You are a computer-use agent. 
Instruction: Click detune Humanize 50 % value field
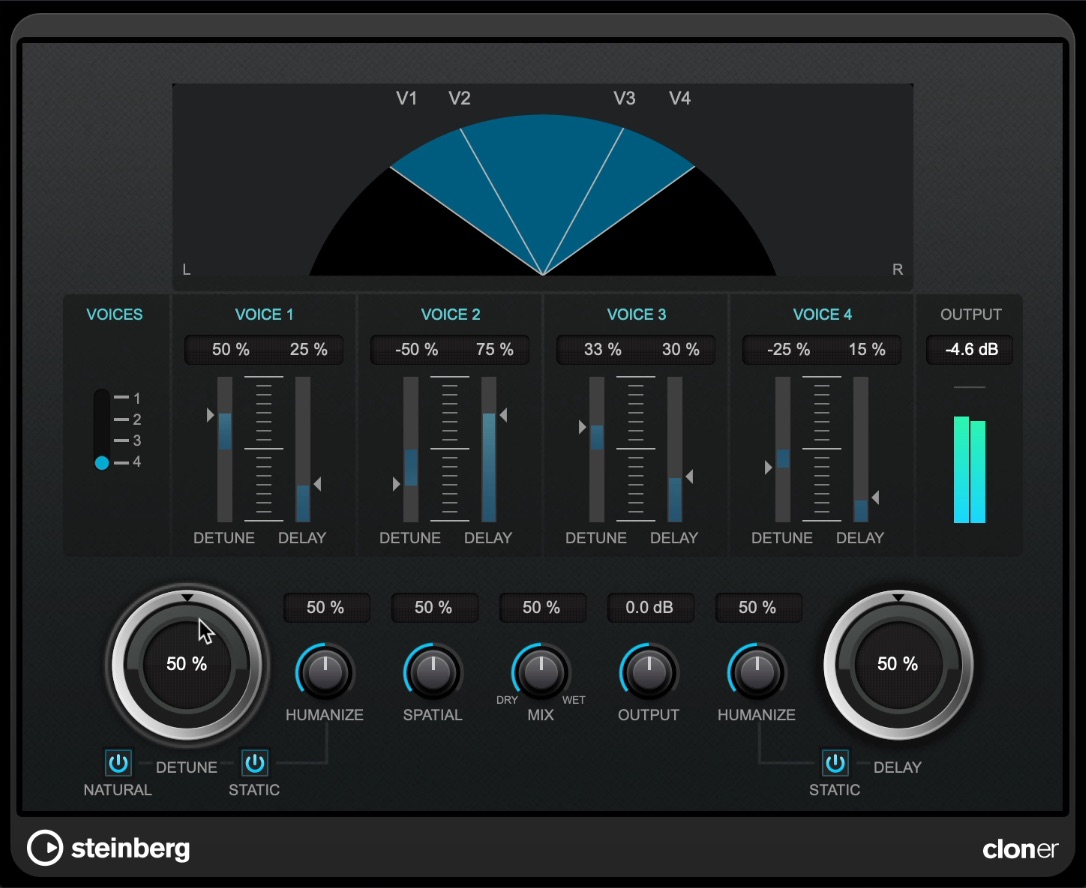(326, 607)
